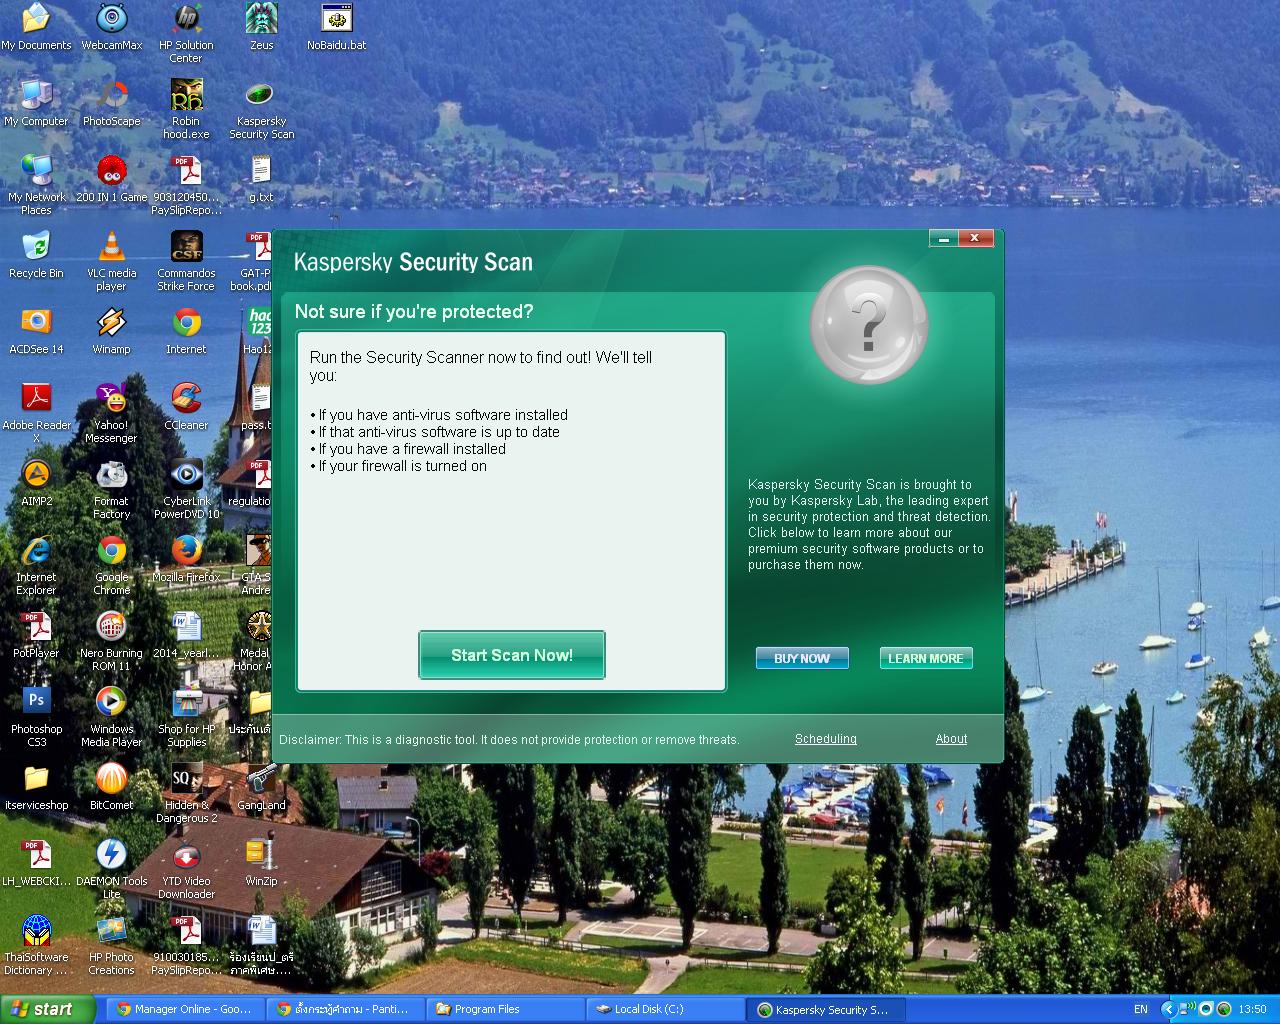Switch to Manager Online Chrome taskbar button
Viewport: 1280px width, 1024px height.
(x=185, y=1009)
